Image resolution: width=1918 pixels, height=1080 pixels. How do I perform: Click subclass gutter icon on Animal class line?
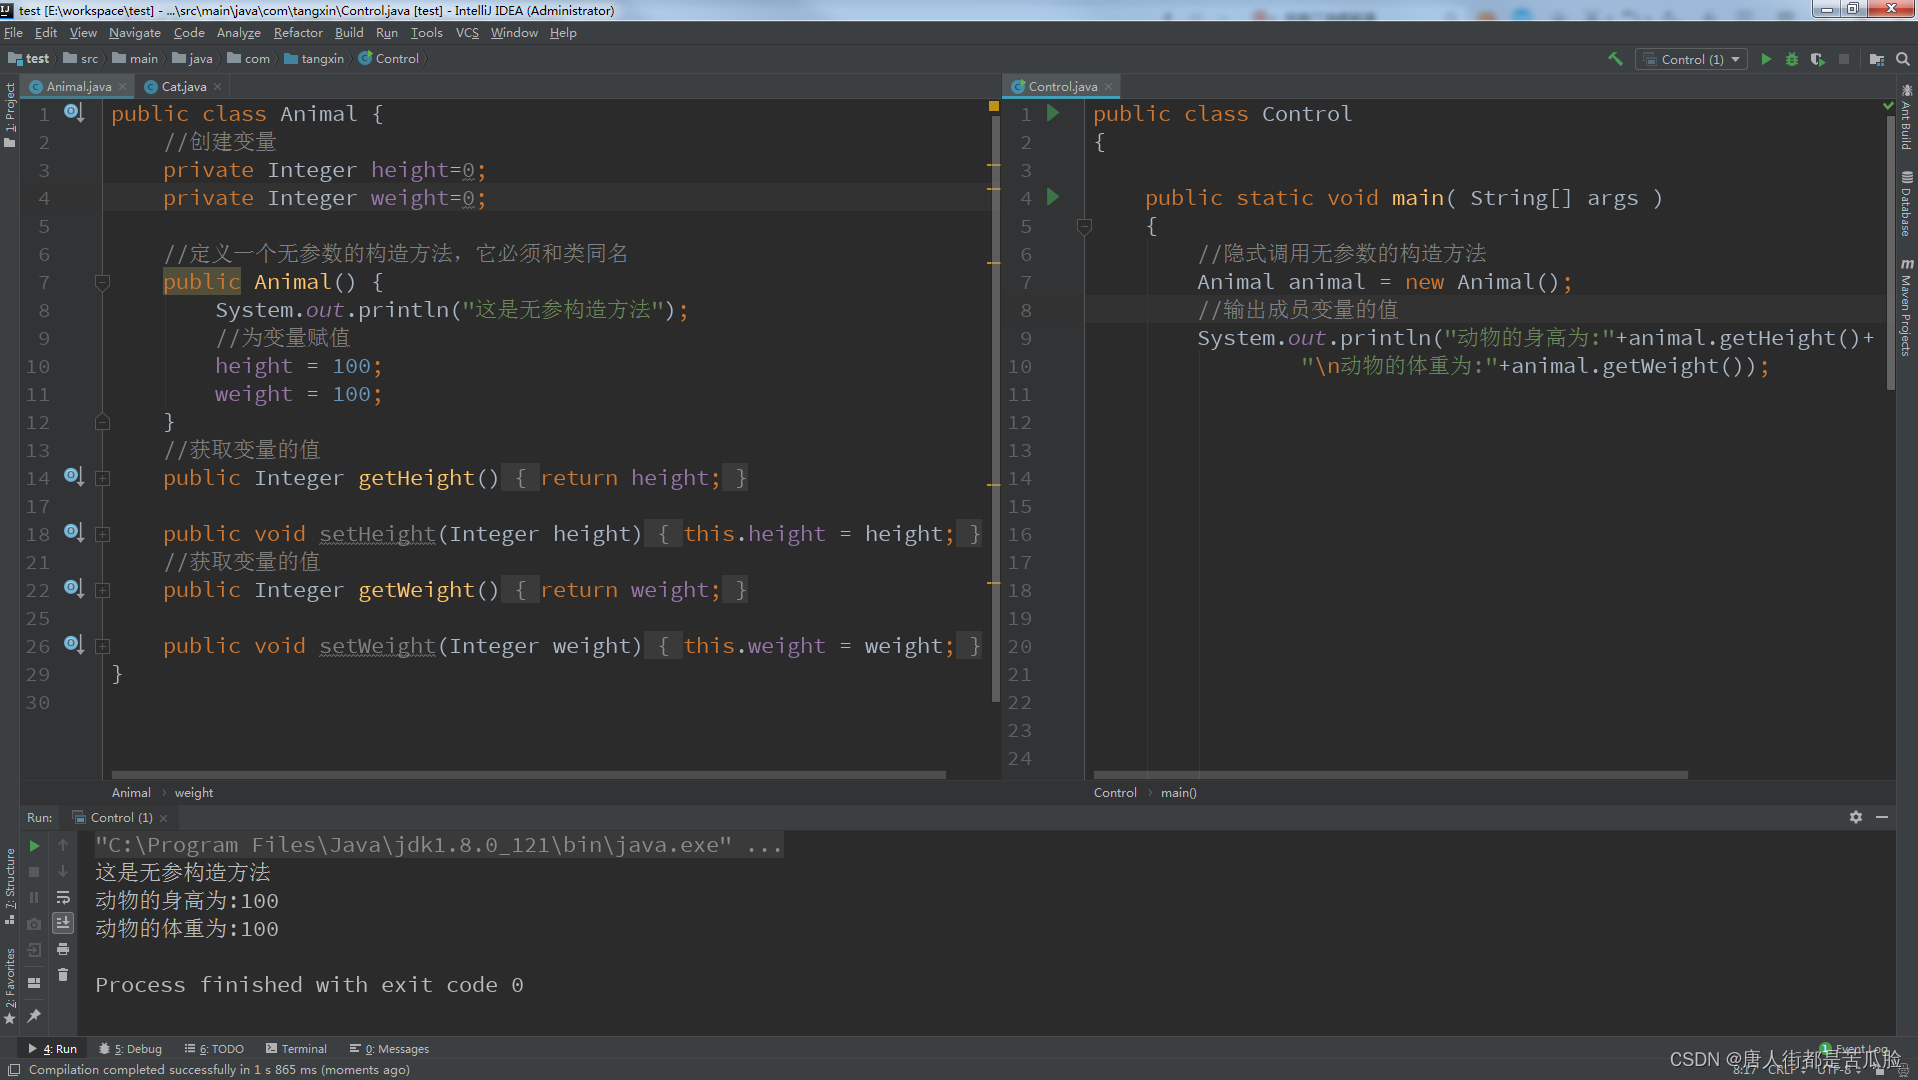click(x=74, y=113)
